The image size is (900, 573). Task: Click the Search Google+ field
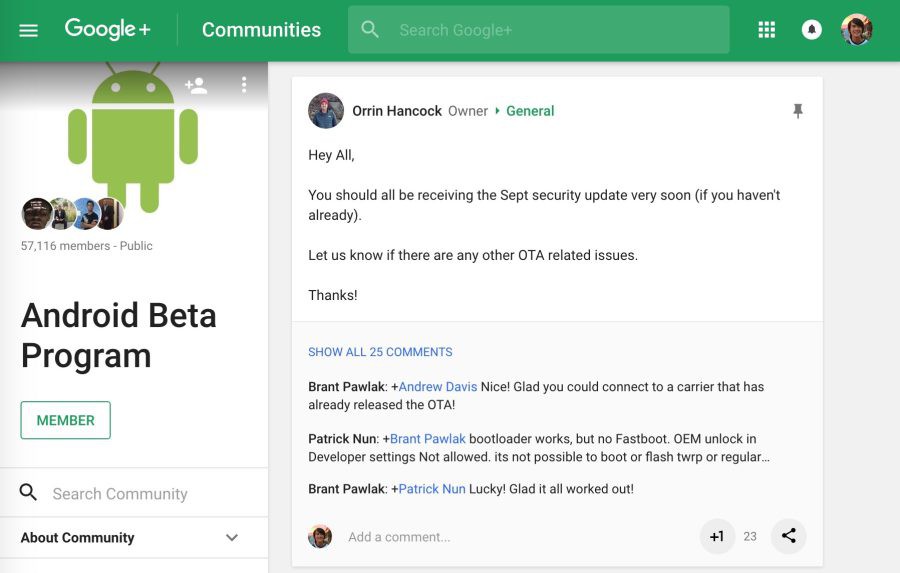click(538, 30)
